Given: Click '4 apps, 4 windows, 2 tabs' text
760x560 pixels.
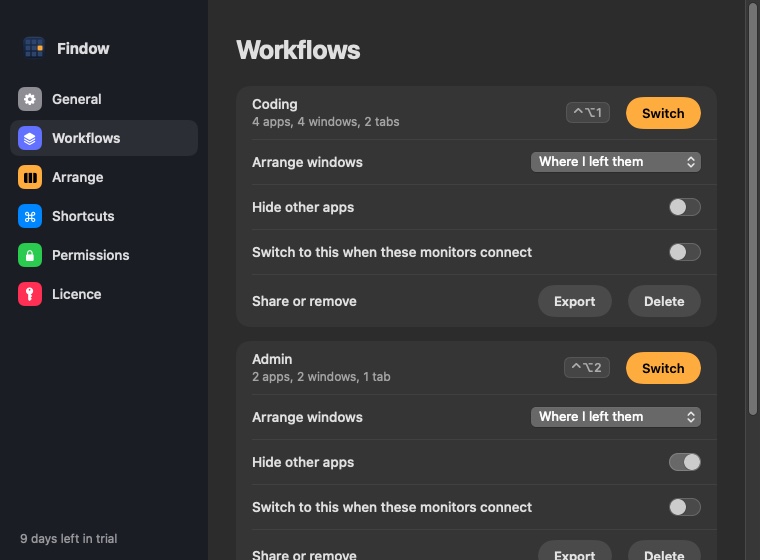Looking at the screenshot, I should click(x=325, y=122).
